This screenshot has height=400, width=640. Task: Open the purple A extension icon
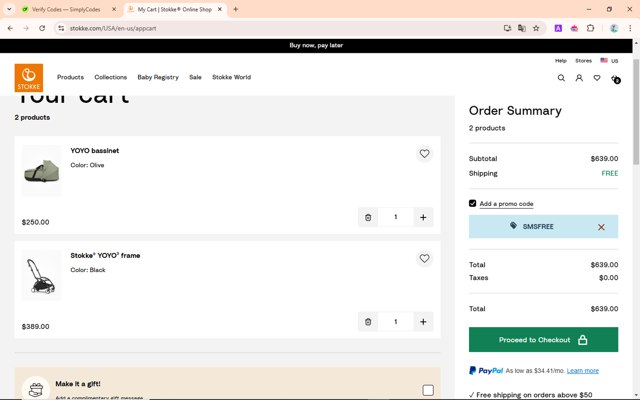[x=558, y=28]
